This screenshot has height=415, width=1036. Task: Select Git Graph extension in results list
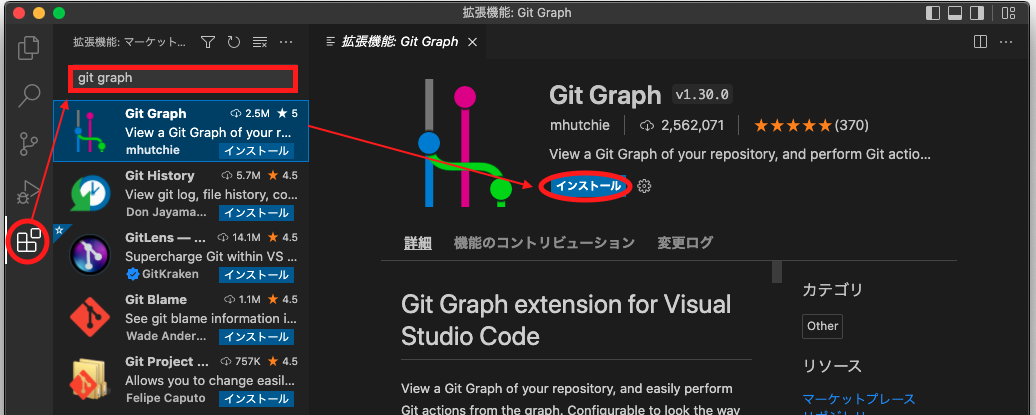click(x=181, y=131)
